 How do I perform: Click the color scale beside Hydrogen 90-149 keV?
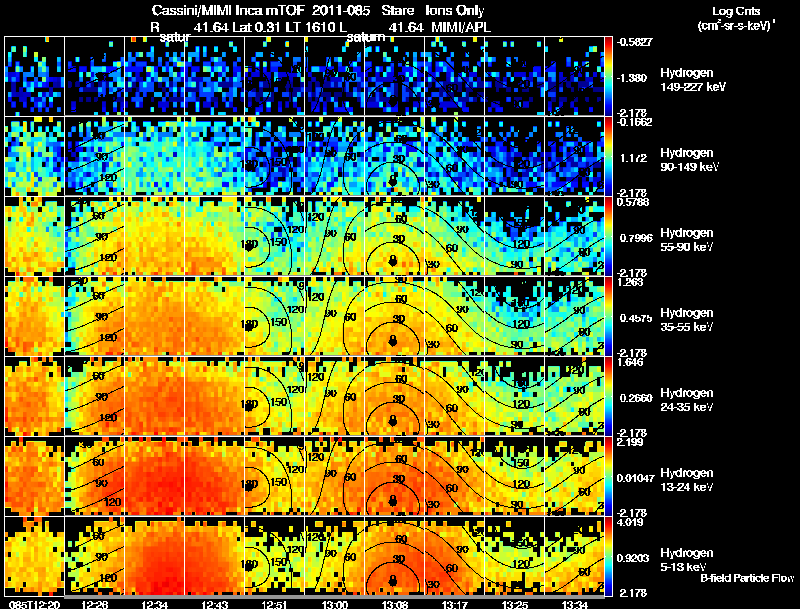click(x=608, y=156)
